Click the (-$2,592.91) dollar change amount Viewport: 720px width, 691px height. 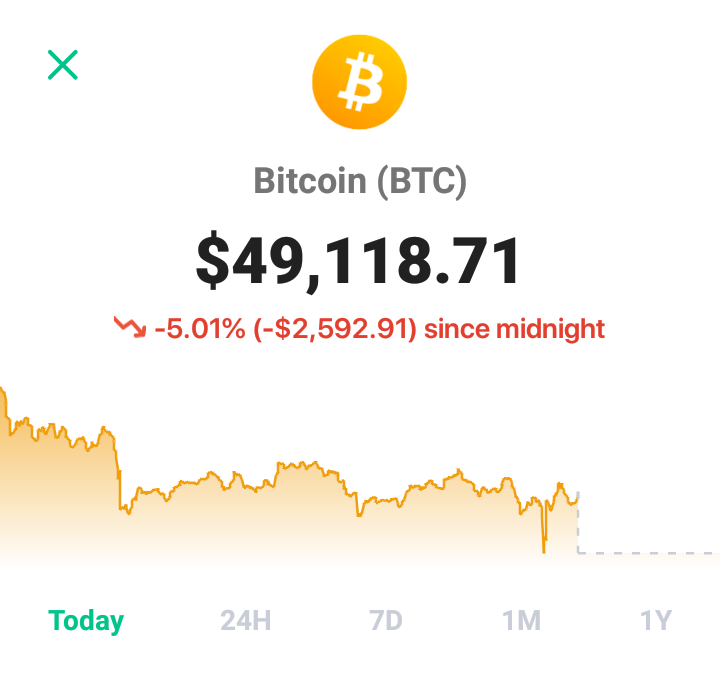click(335, 329)
